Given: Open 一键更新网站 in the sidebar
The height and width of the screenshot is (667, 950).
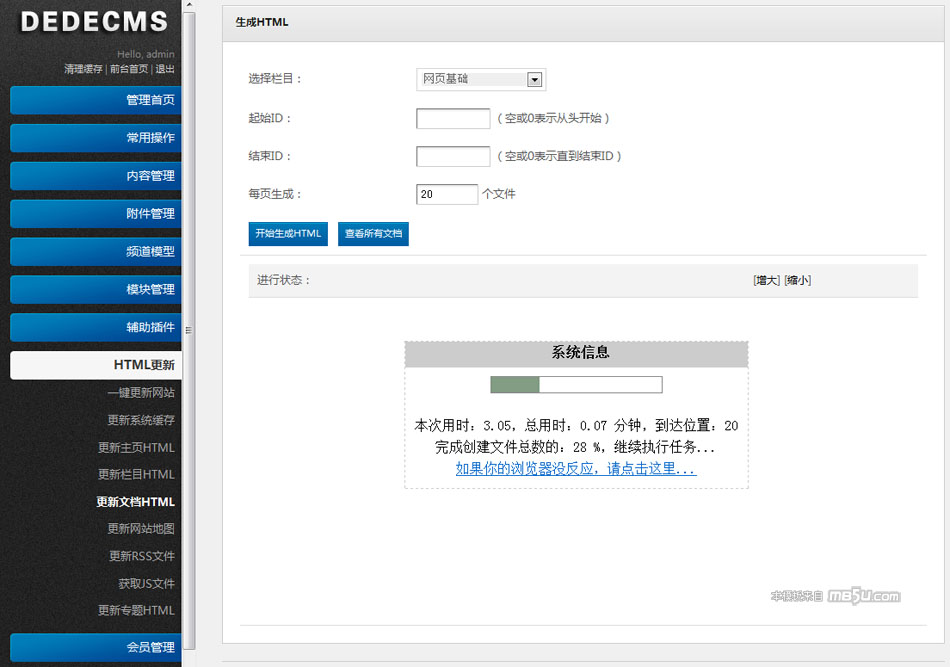Looking at the screenshot, I should tap(140, 393).
